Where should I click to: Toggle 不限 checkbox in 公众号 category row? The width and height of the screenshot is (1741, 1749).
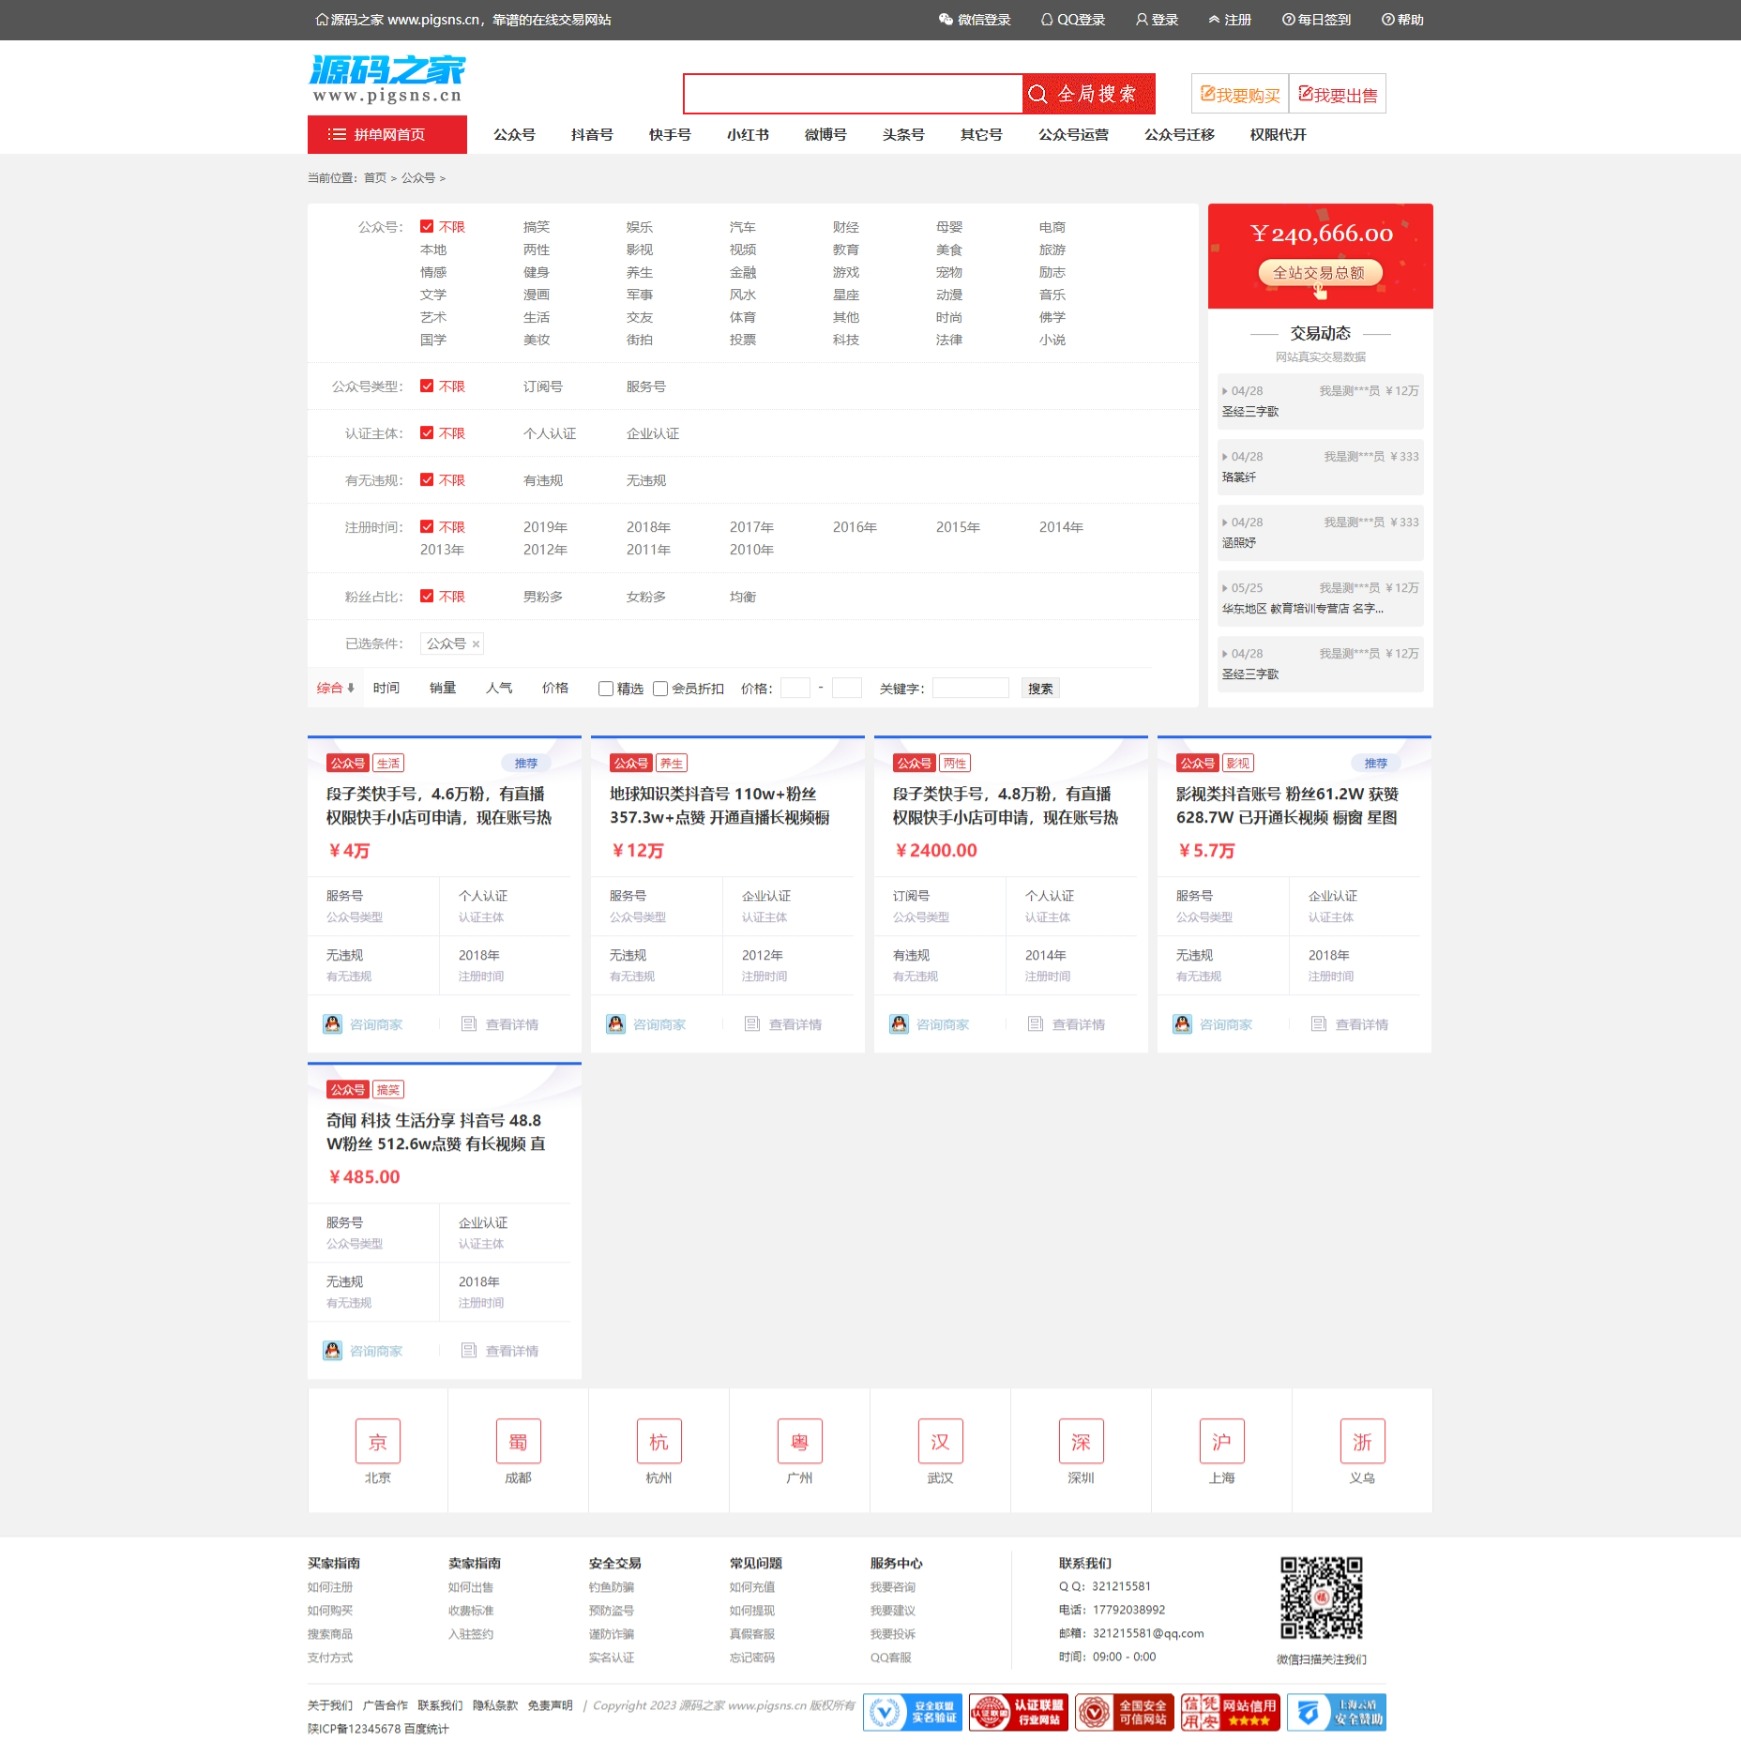[x=427, y=227]
